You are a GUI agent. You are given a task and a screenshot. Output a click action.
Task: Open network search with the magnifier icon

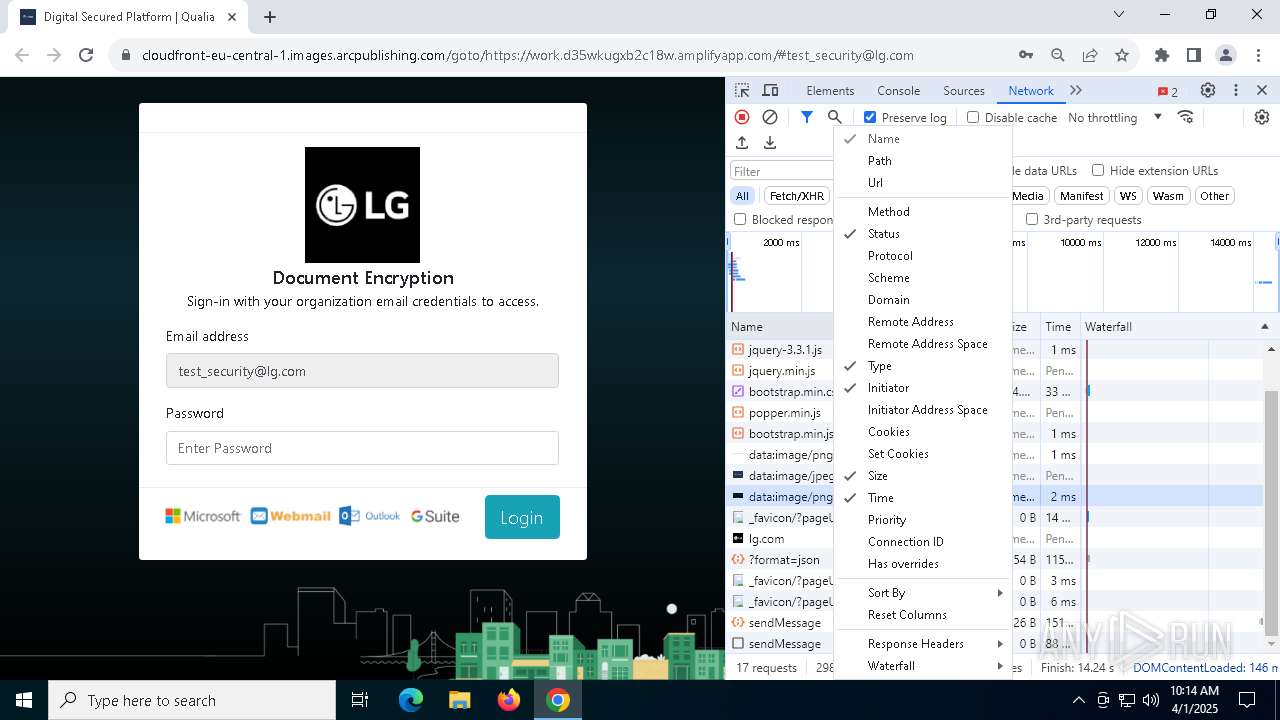click(x=835, y=117)
